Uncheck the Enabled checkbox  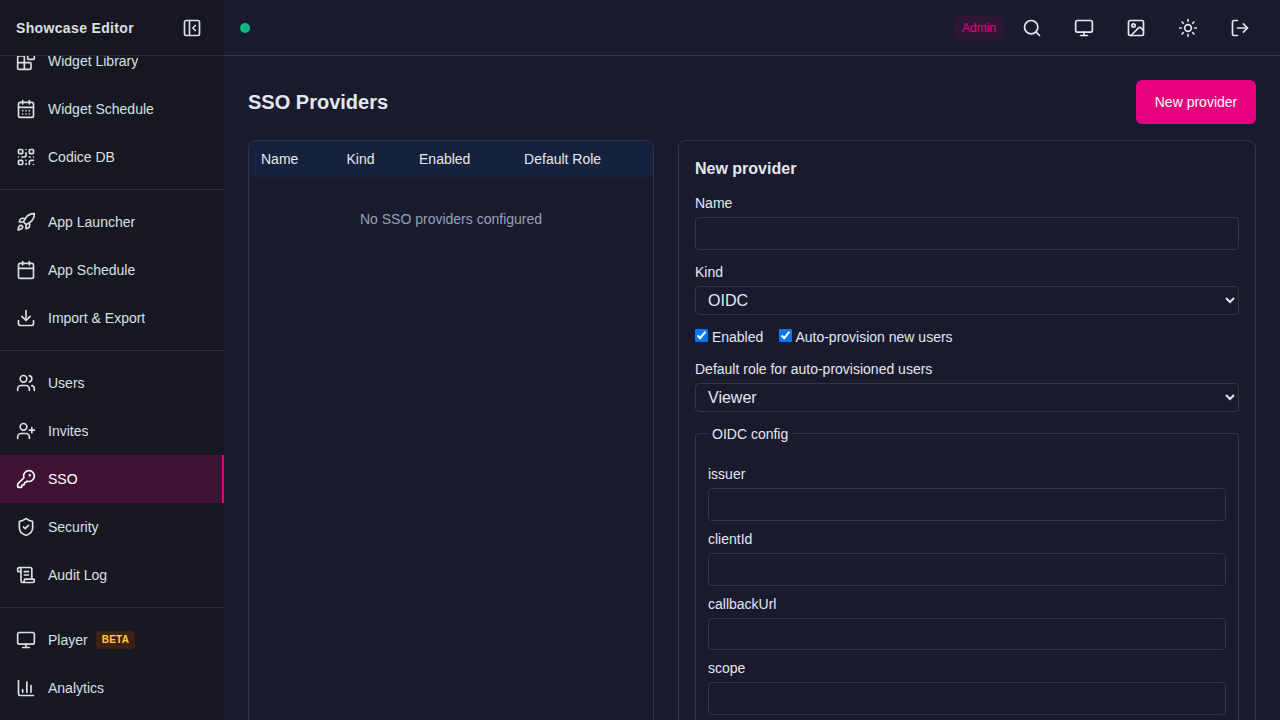[x=702, y=336]
